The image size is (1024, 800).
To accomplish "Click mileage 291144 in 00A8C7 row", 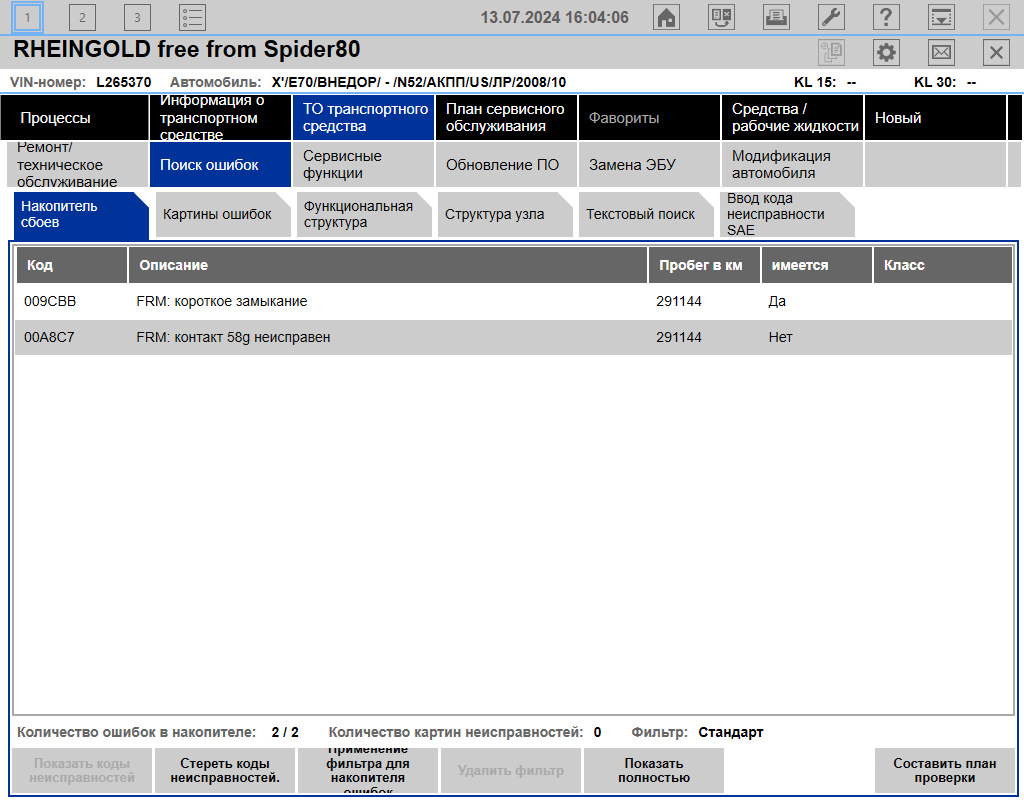I will [679, 337].
